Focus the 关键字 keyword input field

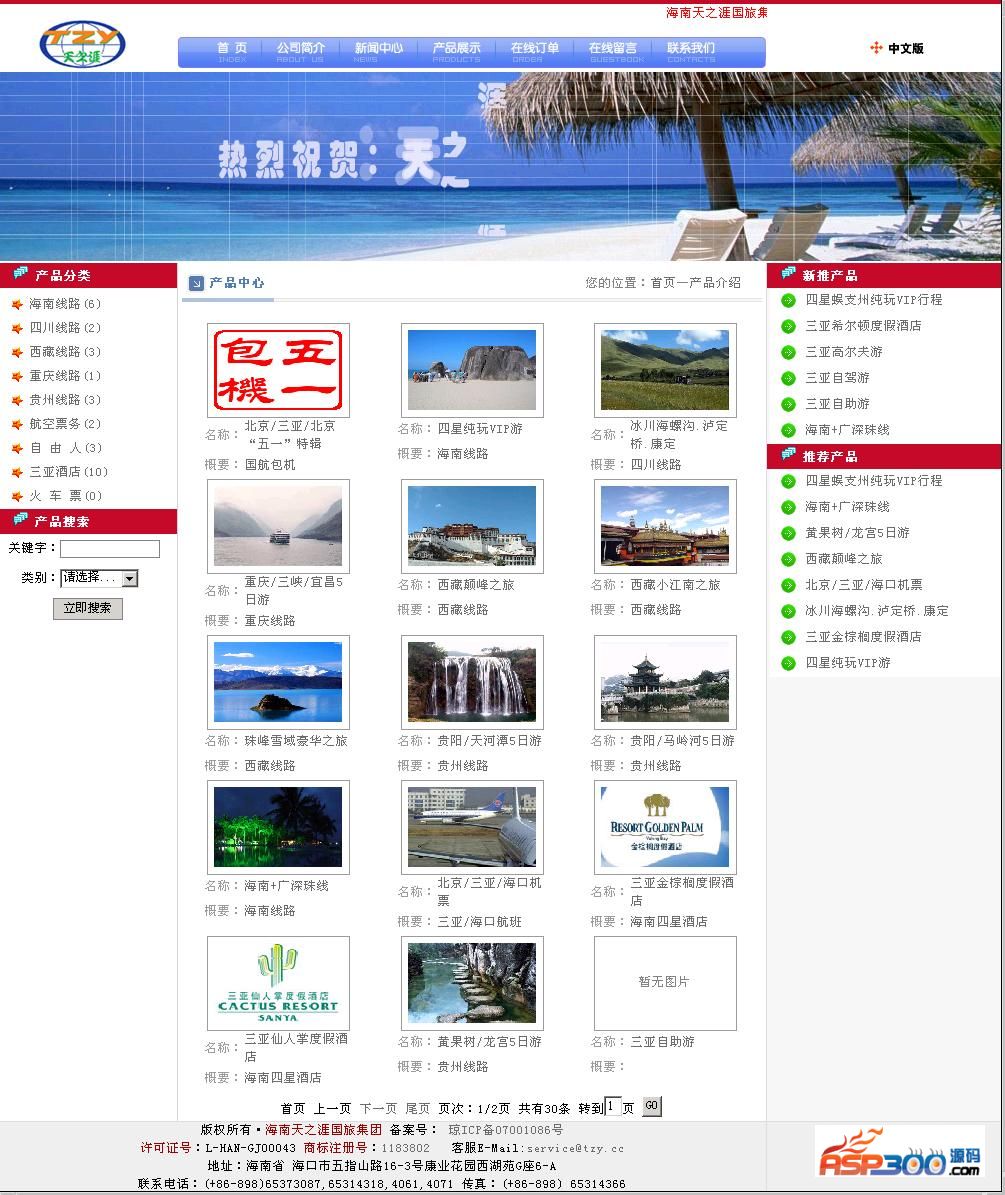110,549
